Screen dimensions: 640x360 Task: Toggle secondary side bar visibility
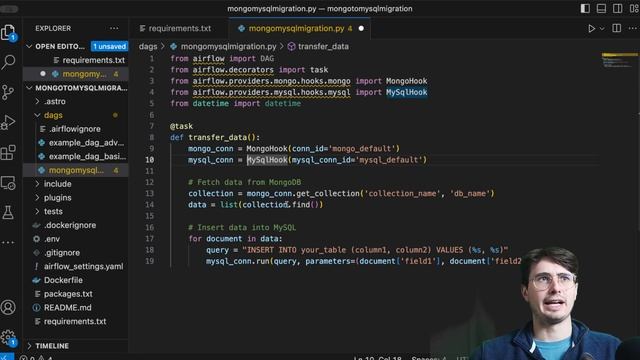click(x=618, y=8)
